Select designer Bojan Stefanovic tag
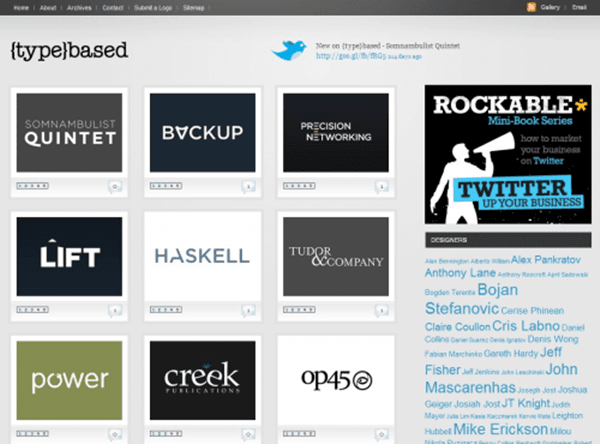The height and width of the screenshot is (444, 600). click(x=471, y=299)
